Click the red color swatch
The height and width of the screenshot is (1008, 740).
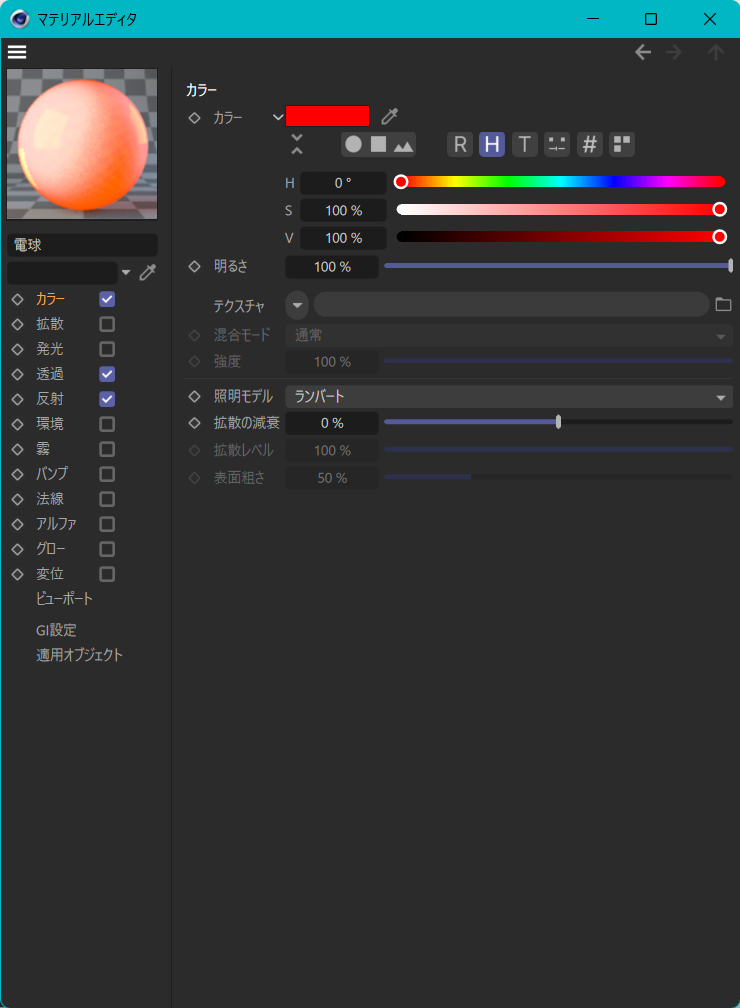point(327,116)
